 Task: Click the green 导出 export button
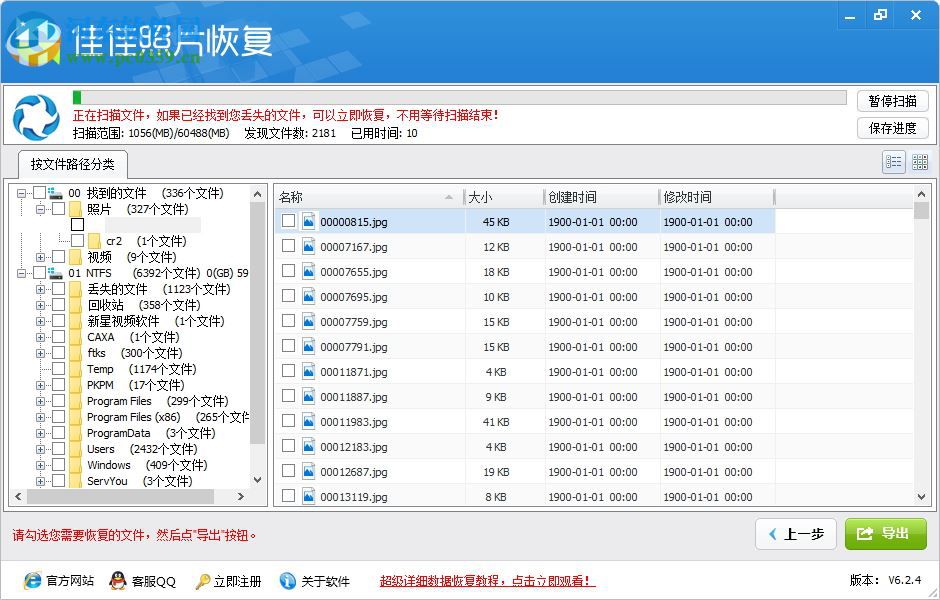click(x=885, y=534)
